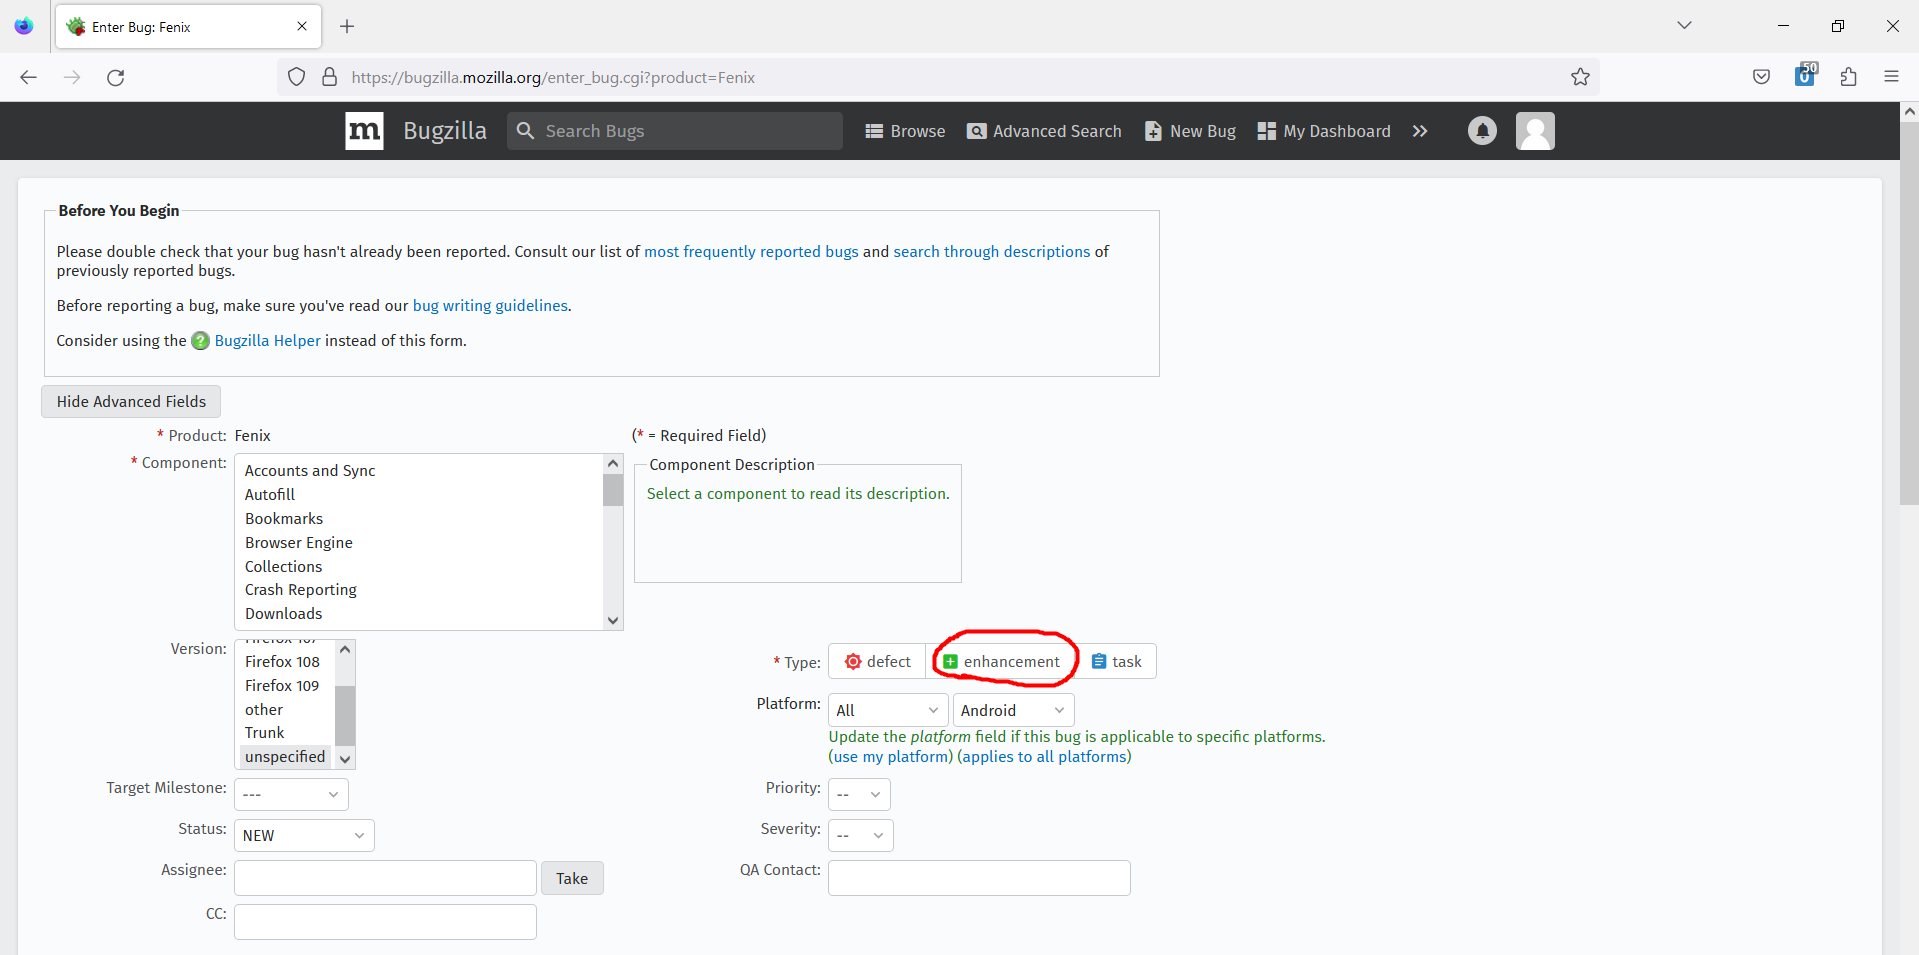Click the Bugzilla Helper green help icon
The image size is (1919, 955).
point(200,341)
